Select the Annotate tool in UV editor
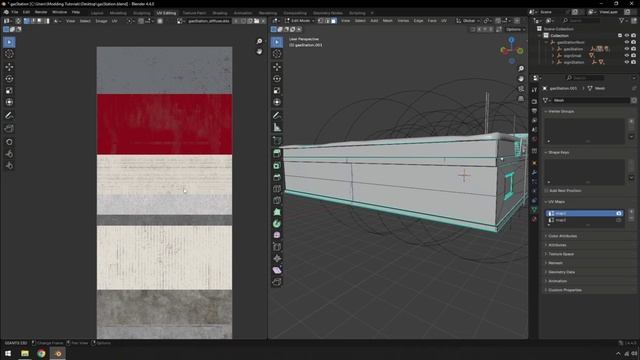 click(9, 116)
